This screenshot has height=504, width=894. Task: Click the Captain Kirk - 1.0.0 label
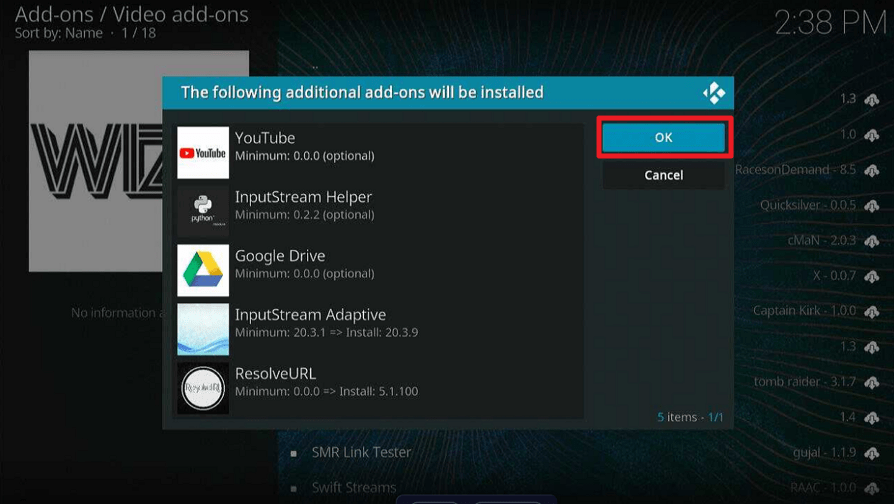click(804, 311)
